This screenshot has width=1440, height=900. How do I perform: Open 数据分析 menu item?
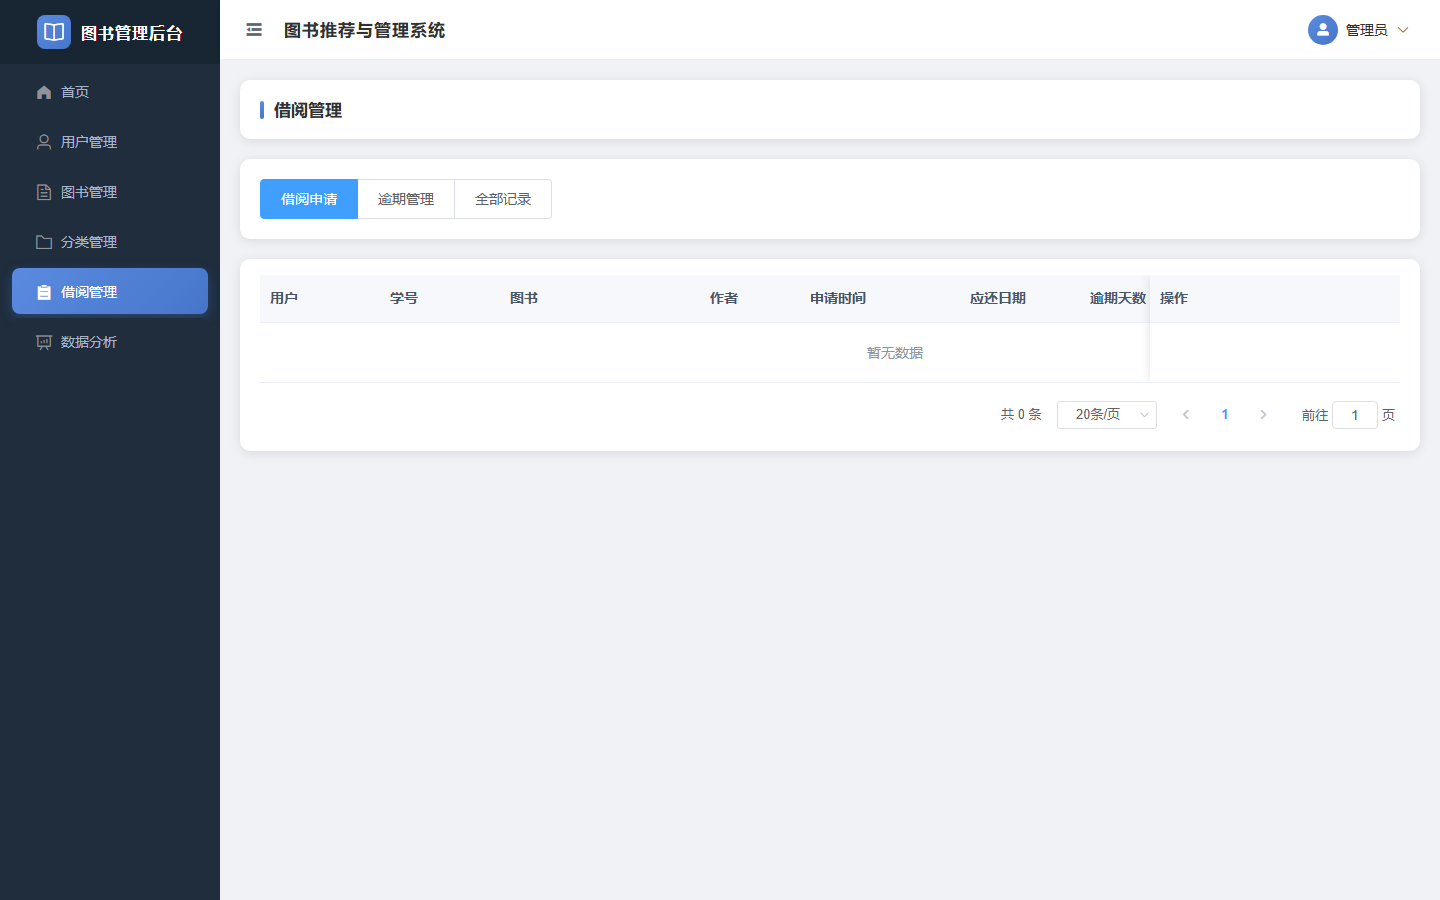(x=110, y=342)
